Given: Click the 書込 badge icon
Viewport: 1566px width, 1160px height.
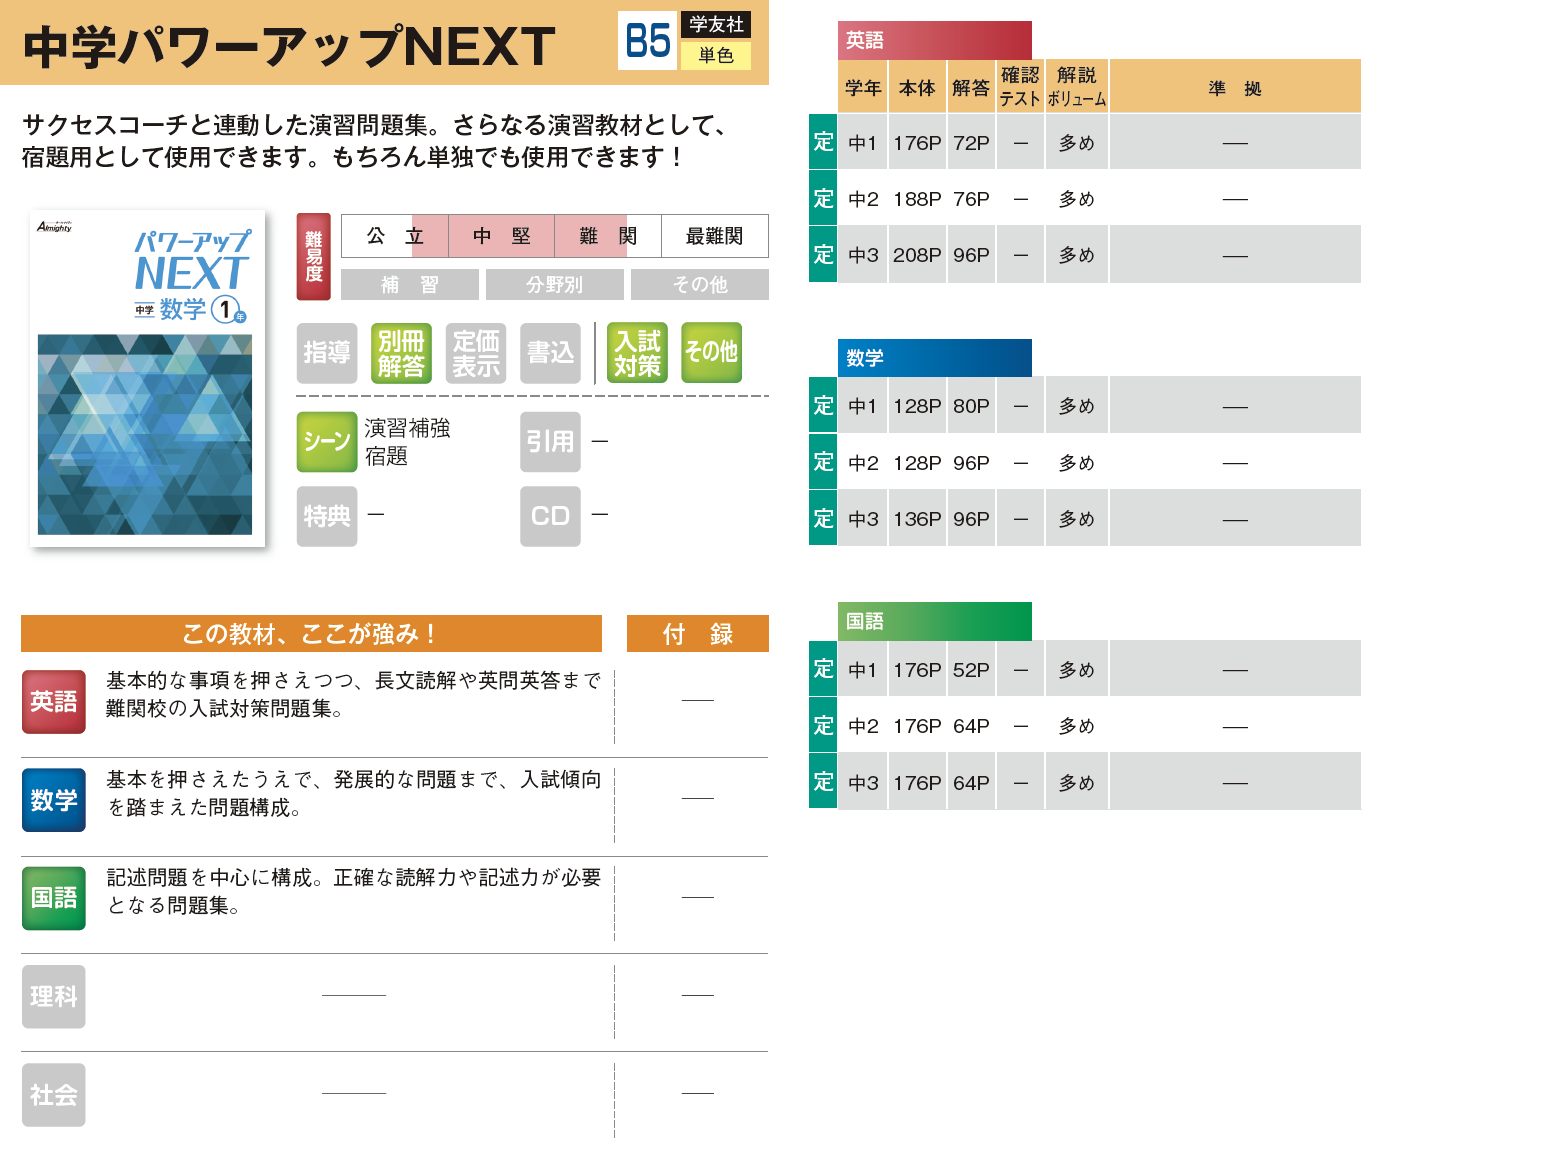Looking at the screenshot, I should click(x=550, y=353).
